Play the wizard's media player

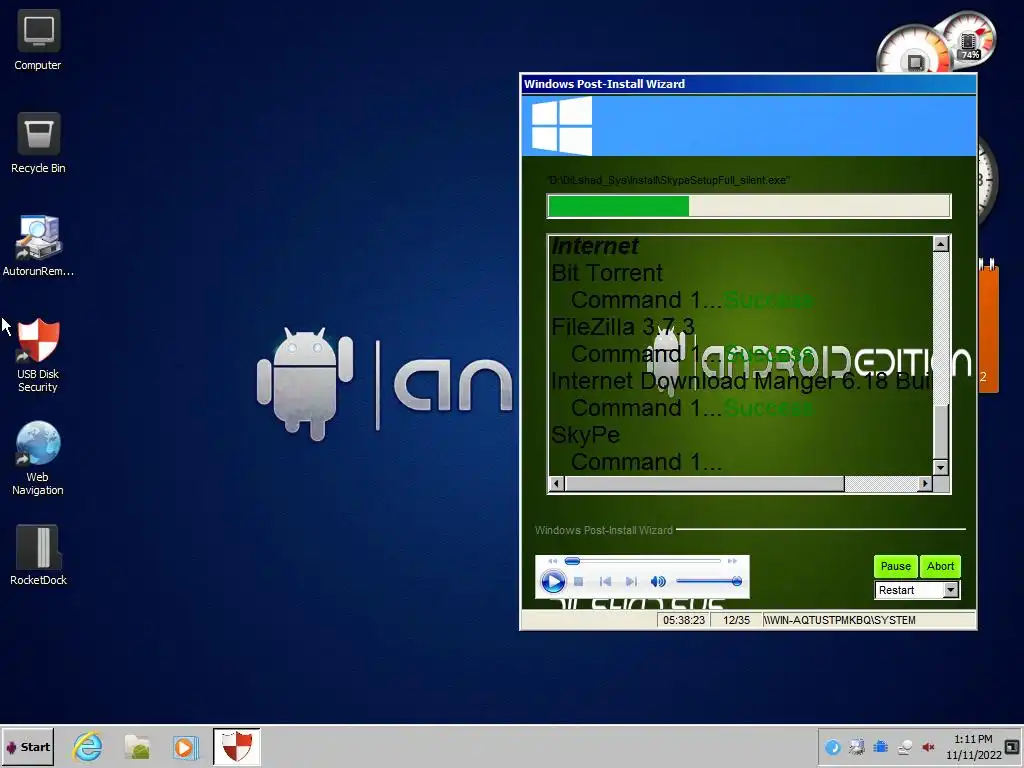(552, 581)
